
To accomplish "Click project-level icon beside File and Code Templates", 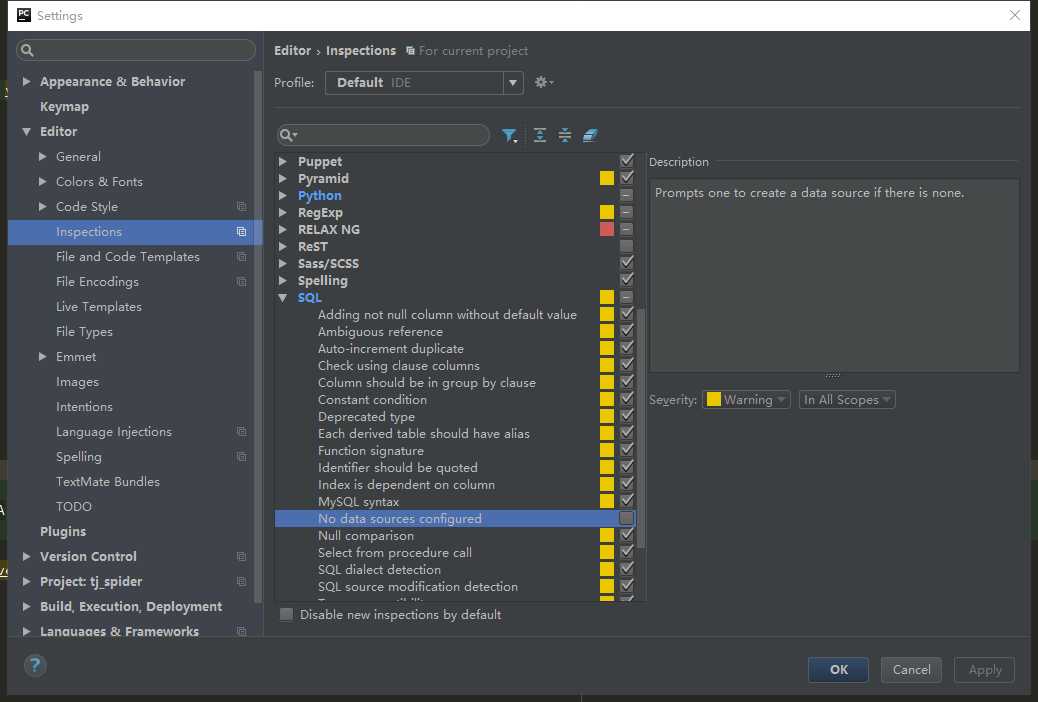I will [x=242, y=256].
